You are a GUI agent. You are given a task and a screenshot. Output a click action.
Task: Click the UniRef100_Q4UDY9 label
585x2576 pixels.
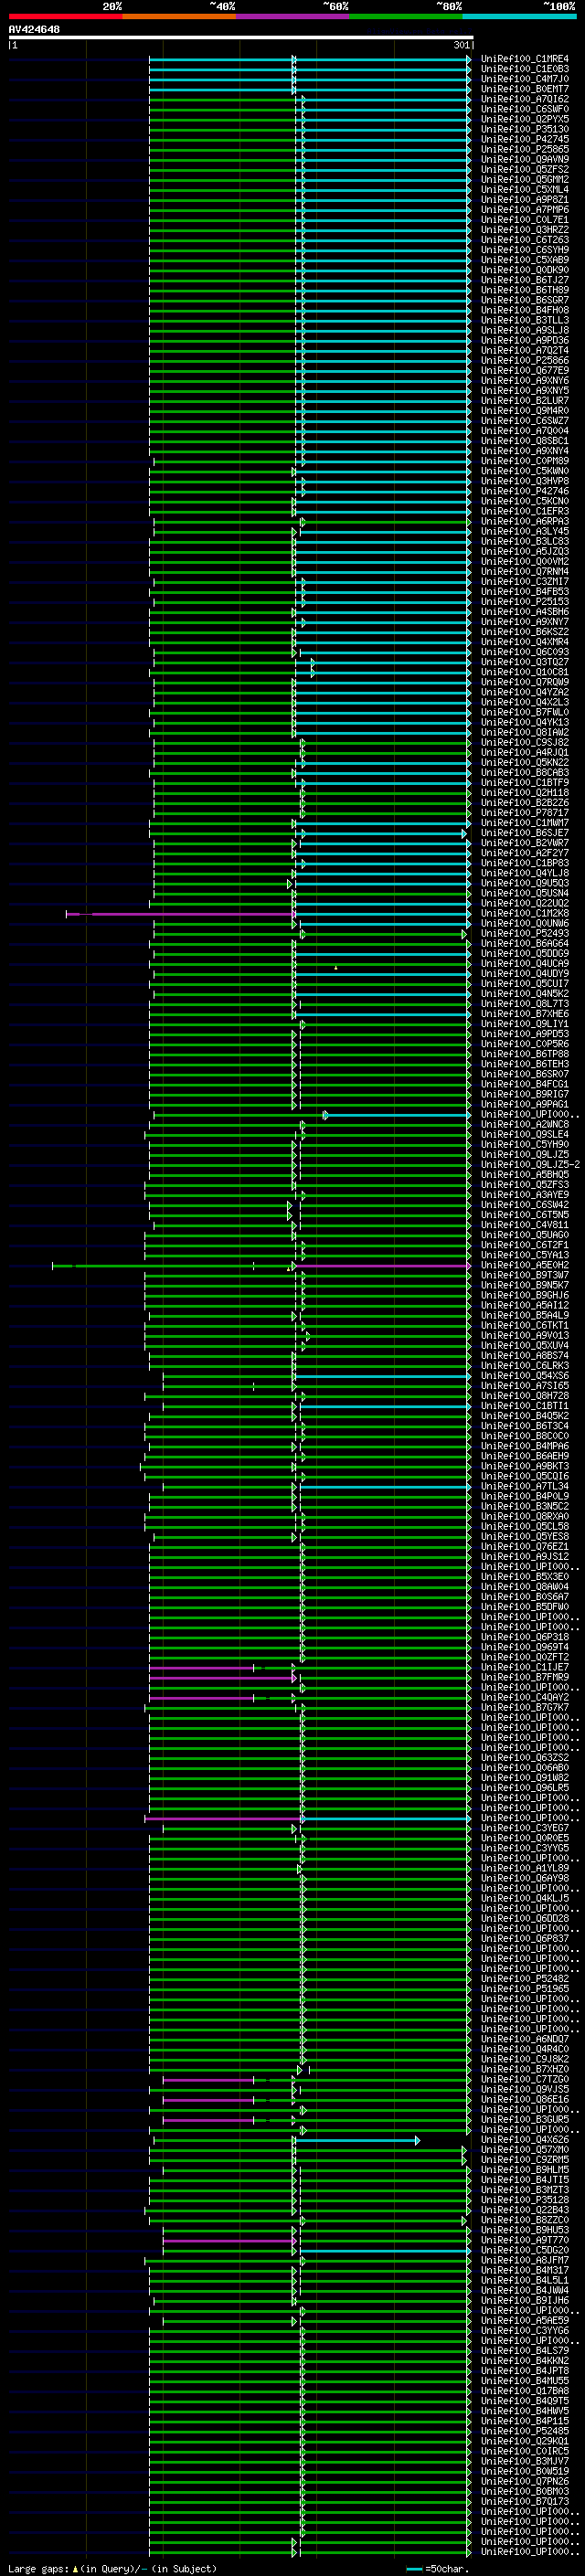[525, 973]
